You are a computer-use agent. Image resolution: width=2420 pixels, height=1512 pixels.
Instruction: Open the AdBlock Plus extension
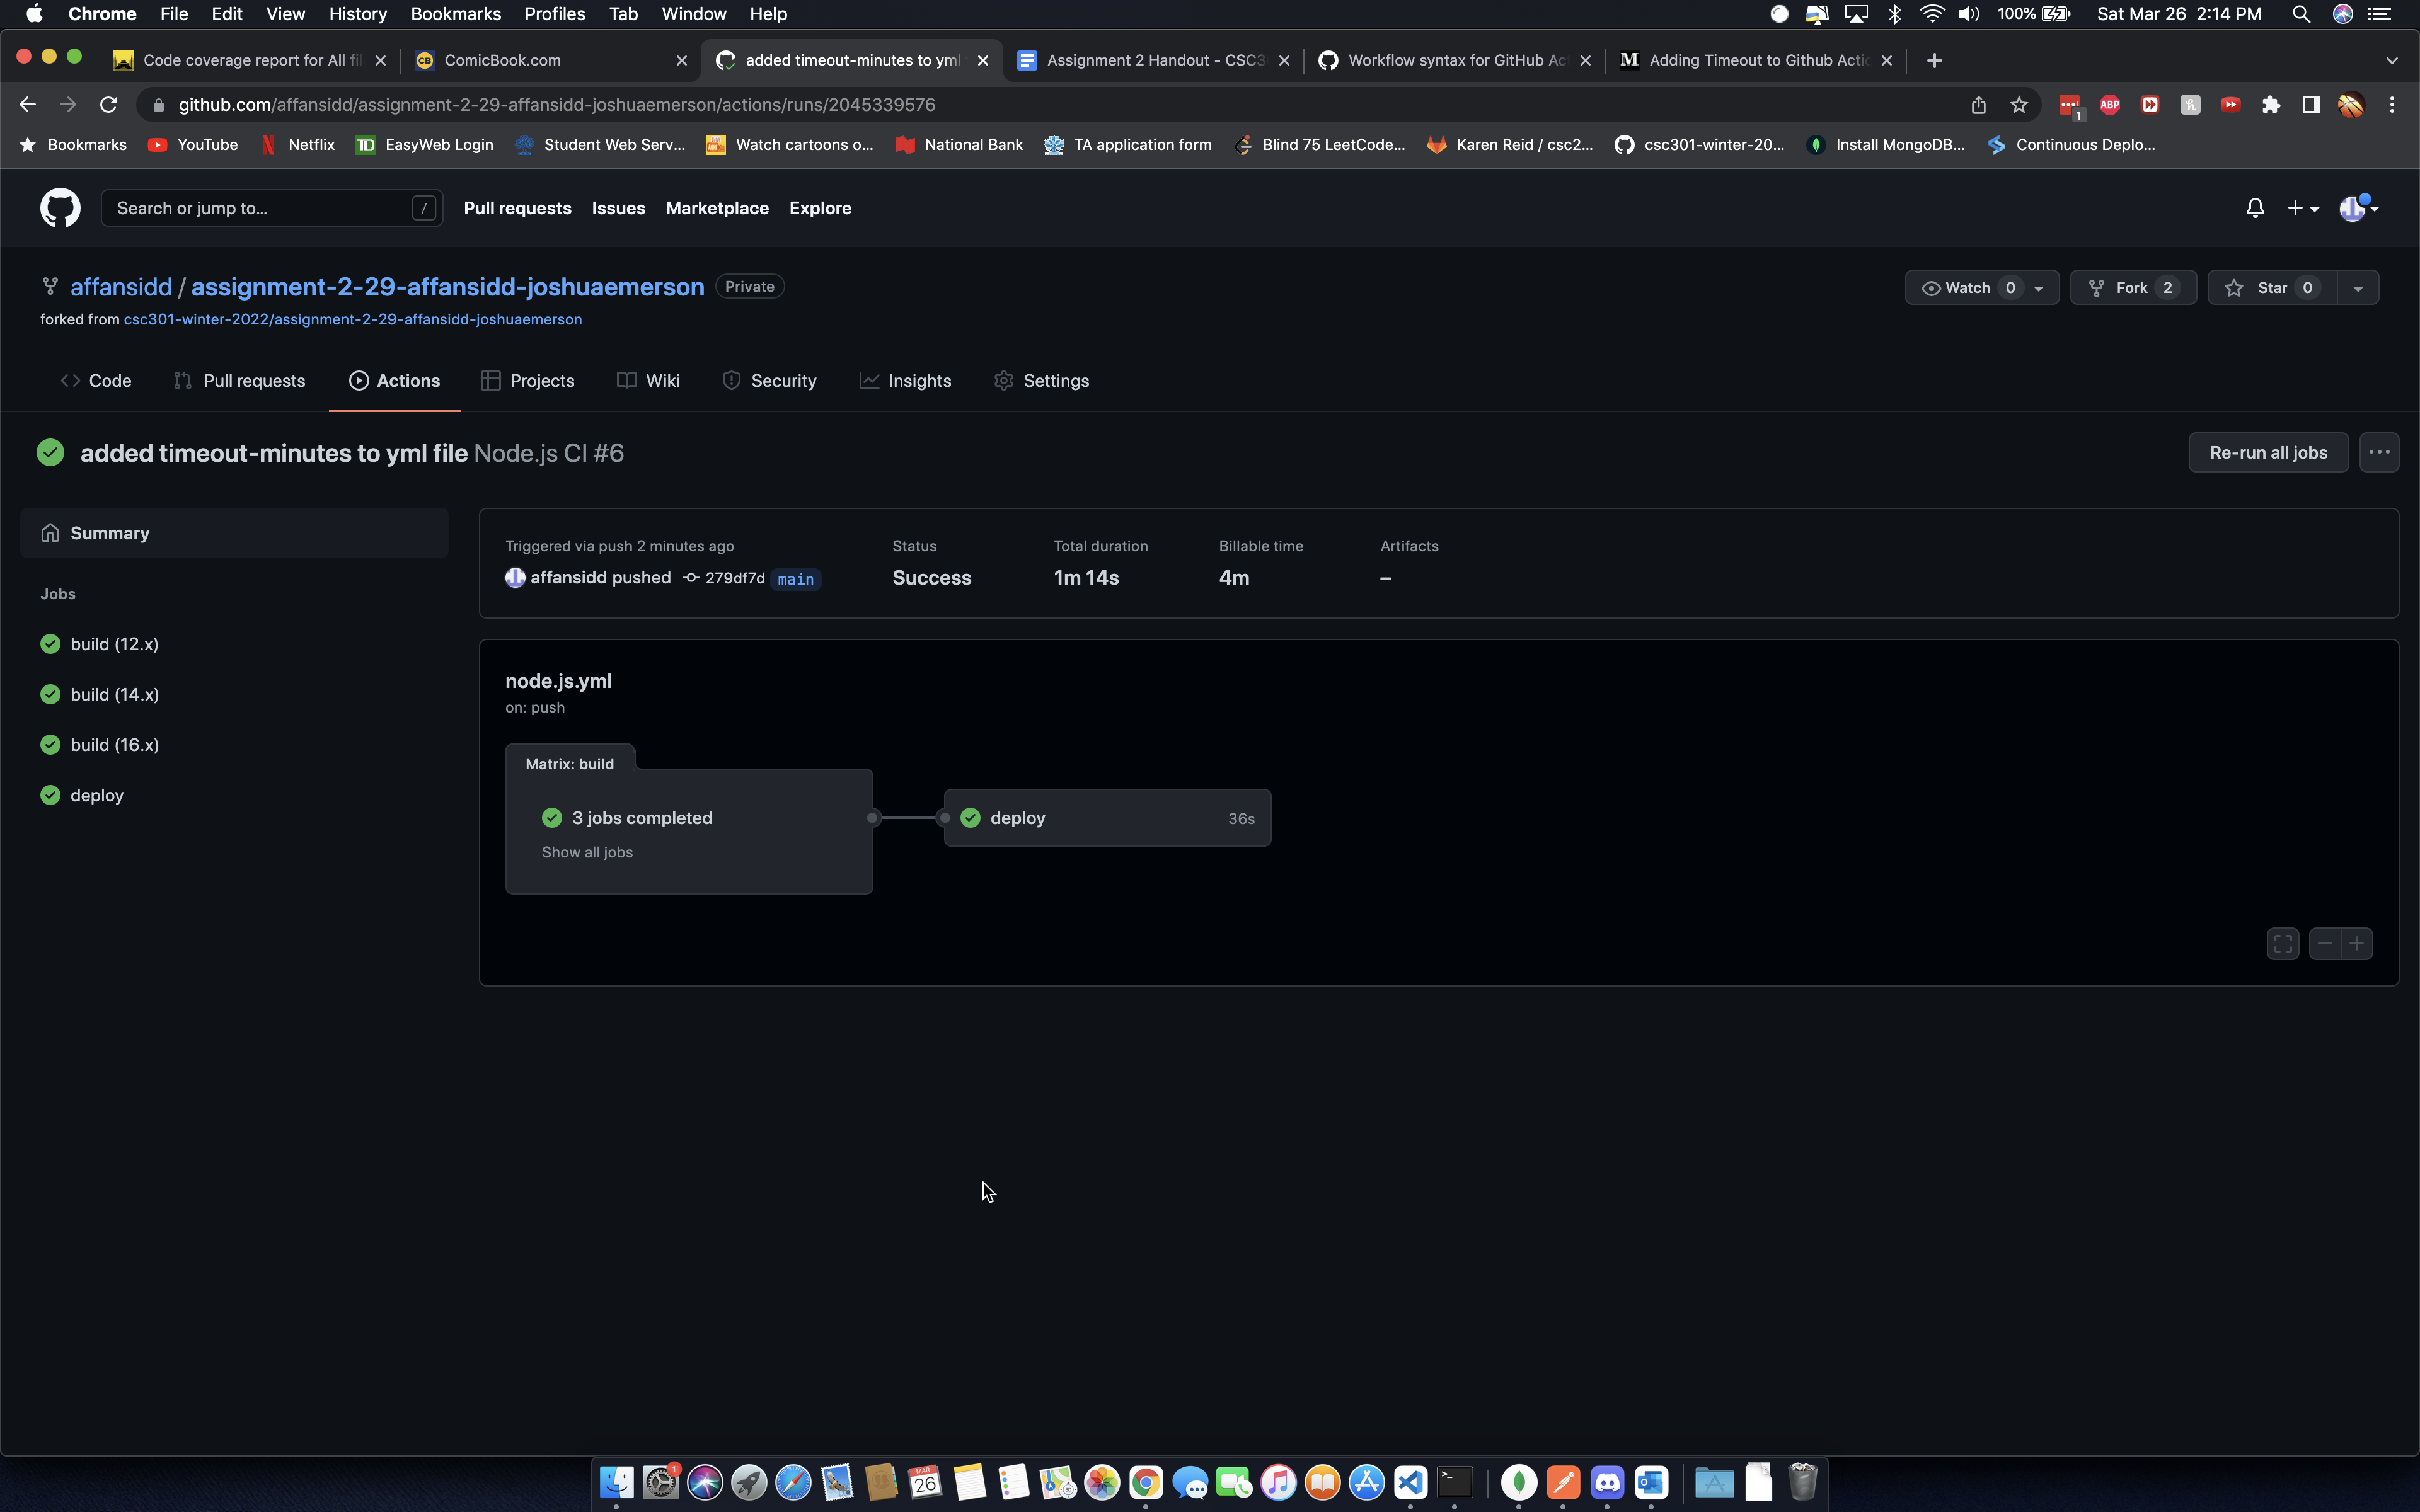pos(2109,104)
